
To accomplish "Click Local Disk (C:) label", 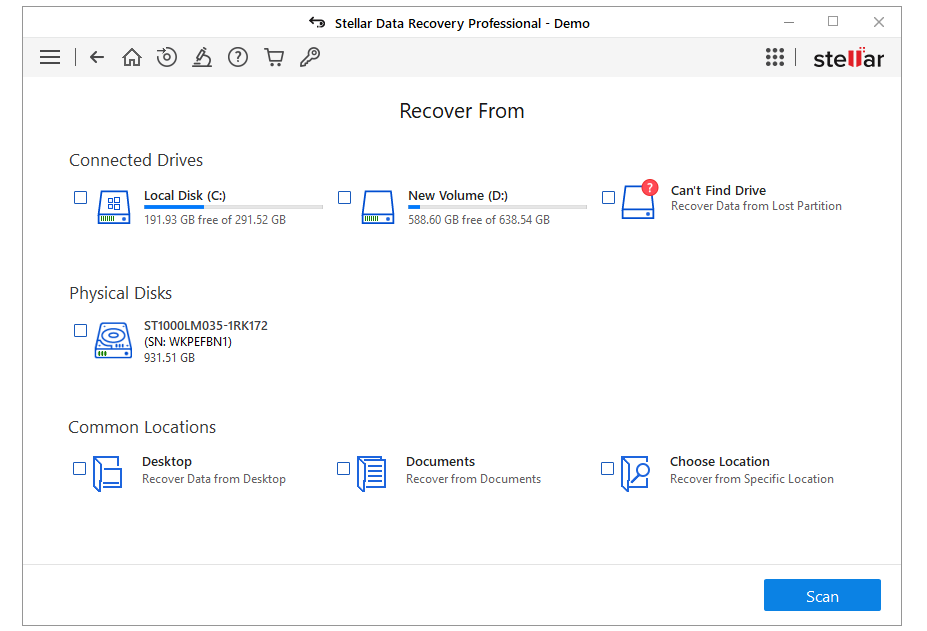I will (x=184, y=196).
